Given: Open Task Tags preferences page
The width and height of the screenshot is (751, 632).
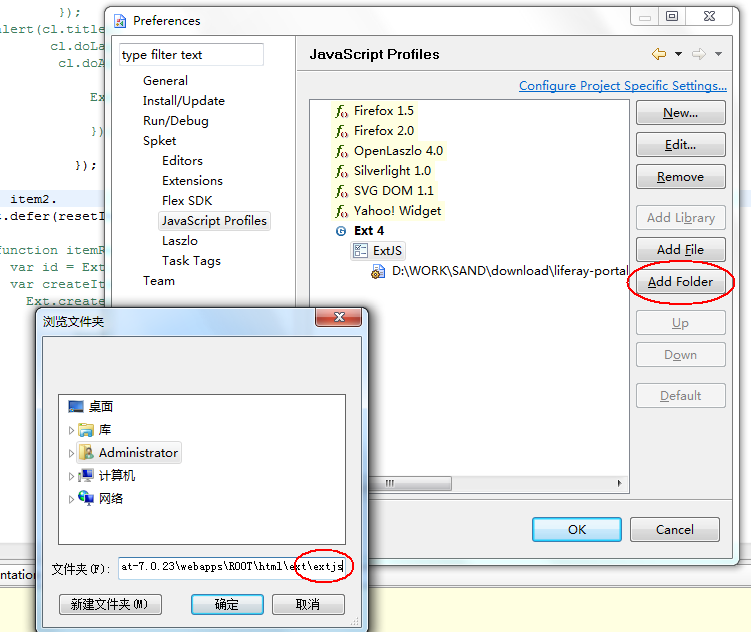Looking at the screenshot, I should (x=191, y=261).
